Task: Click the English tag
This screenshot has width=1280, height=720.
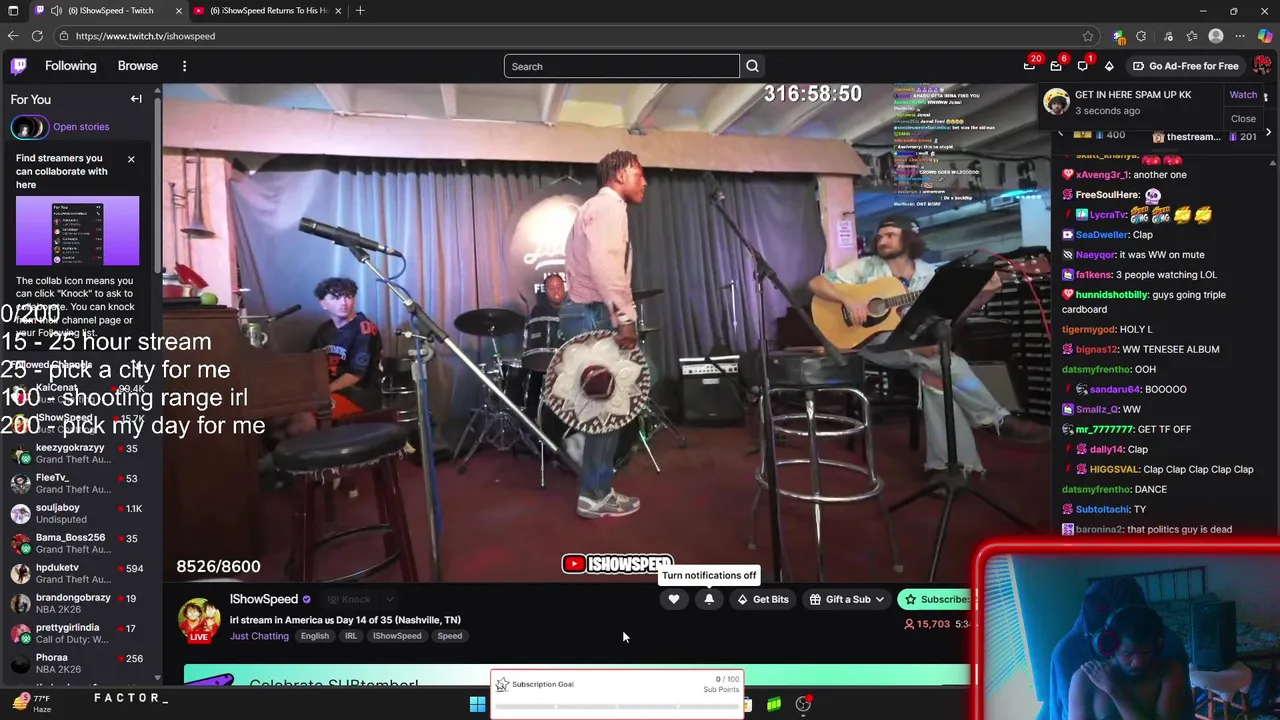Action: 314,636
